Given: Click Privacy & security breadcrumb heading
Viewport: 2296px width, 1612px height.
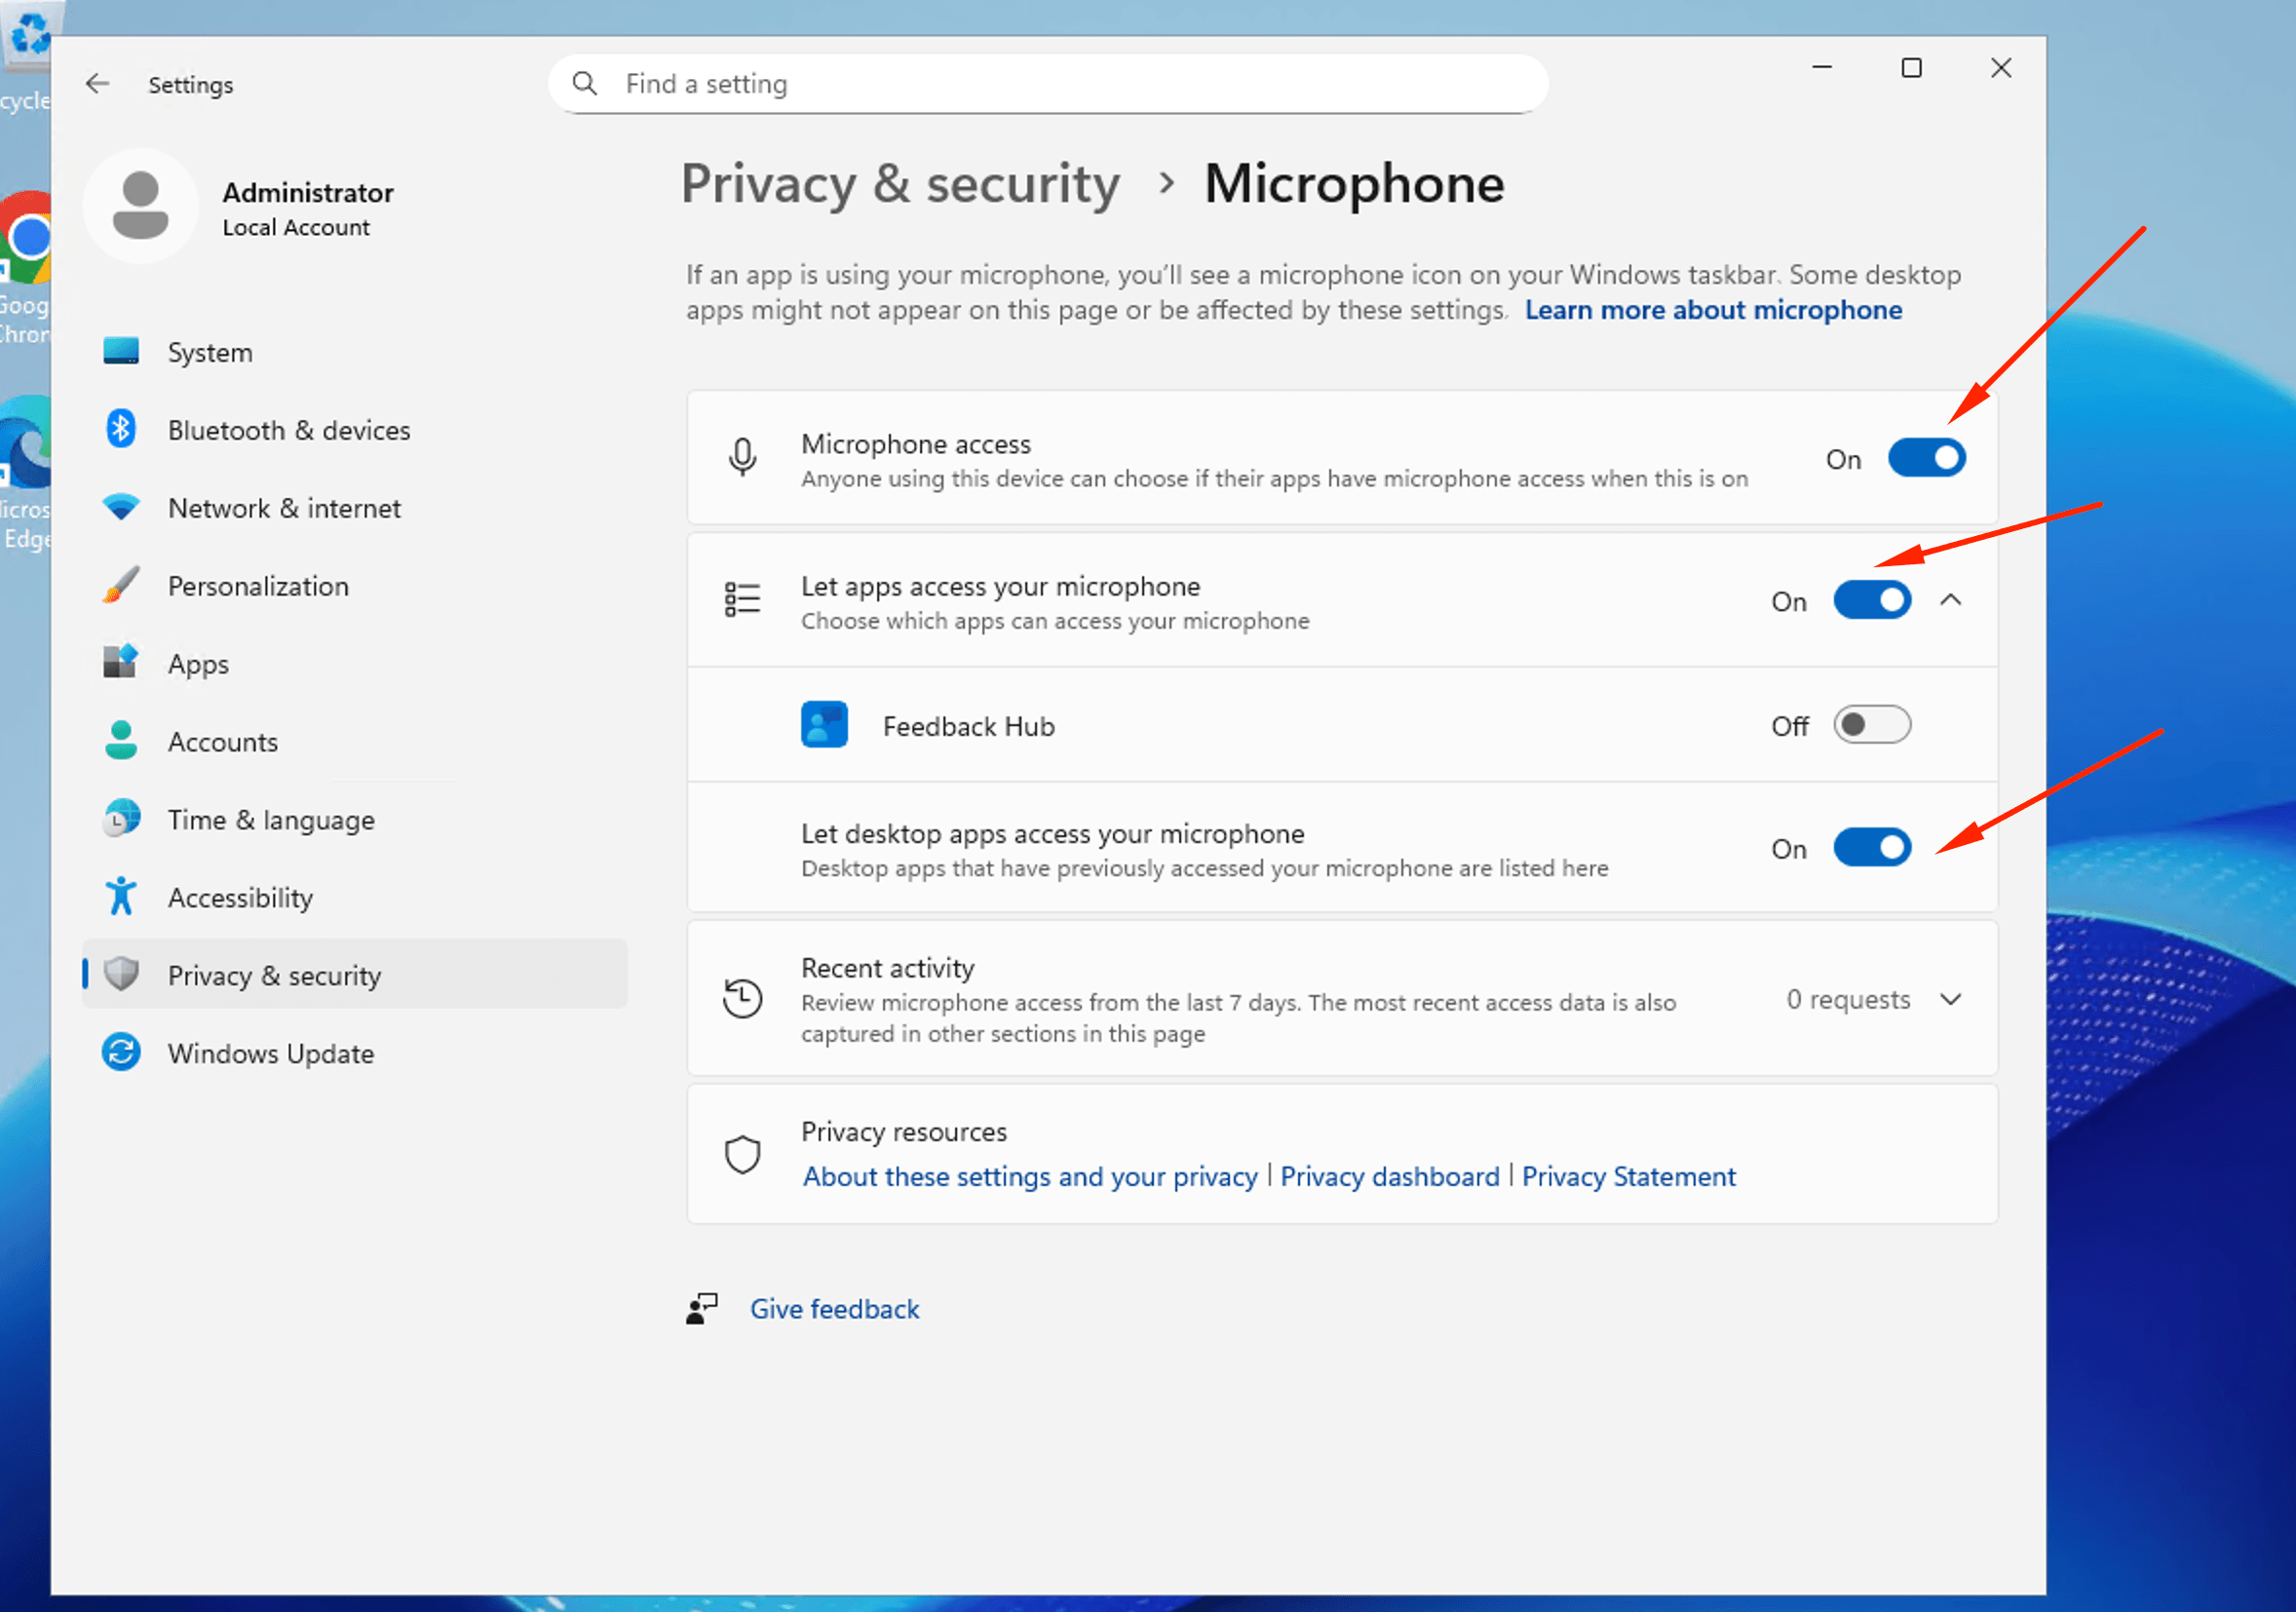Looking at the screenshot, I should tap(900, 185).
